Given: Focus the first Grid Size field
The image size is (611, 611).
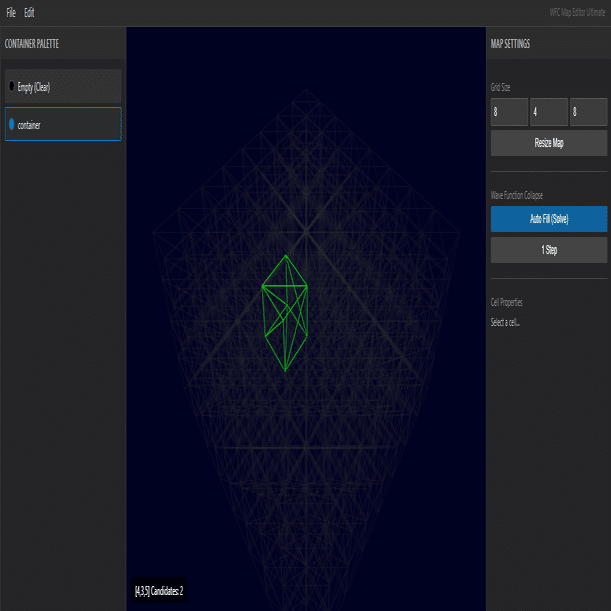Looking at the screenshot, I should pos(509,112).
